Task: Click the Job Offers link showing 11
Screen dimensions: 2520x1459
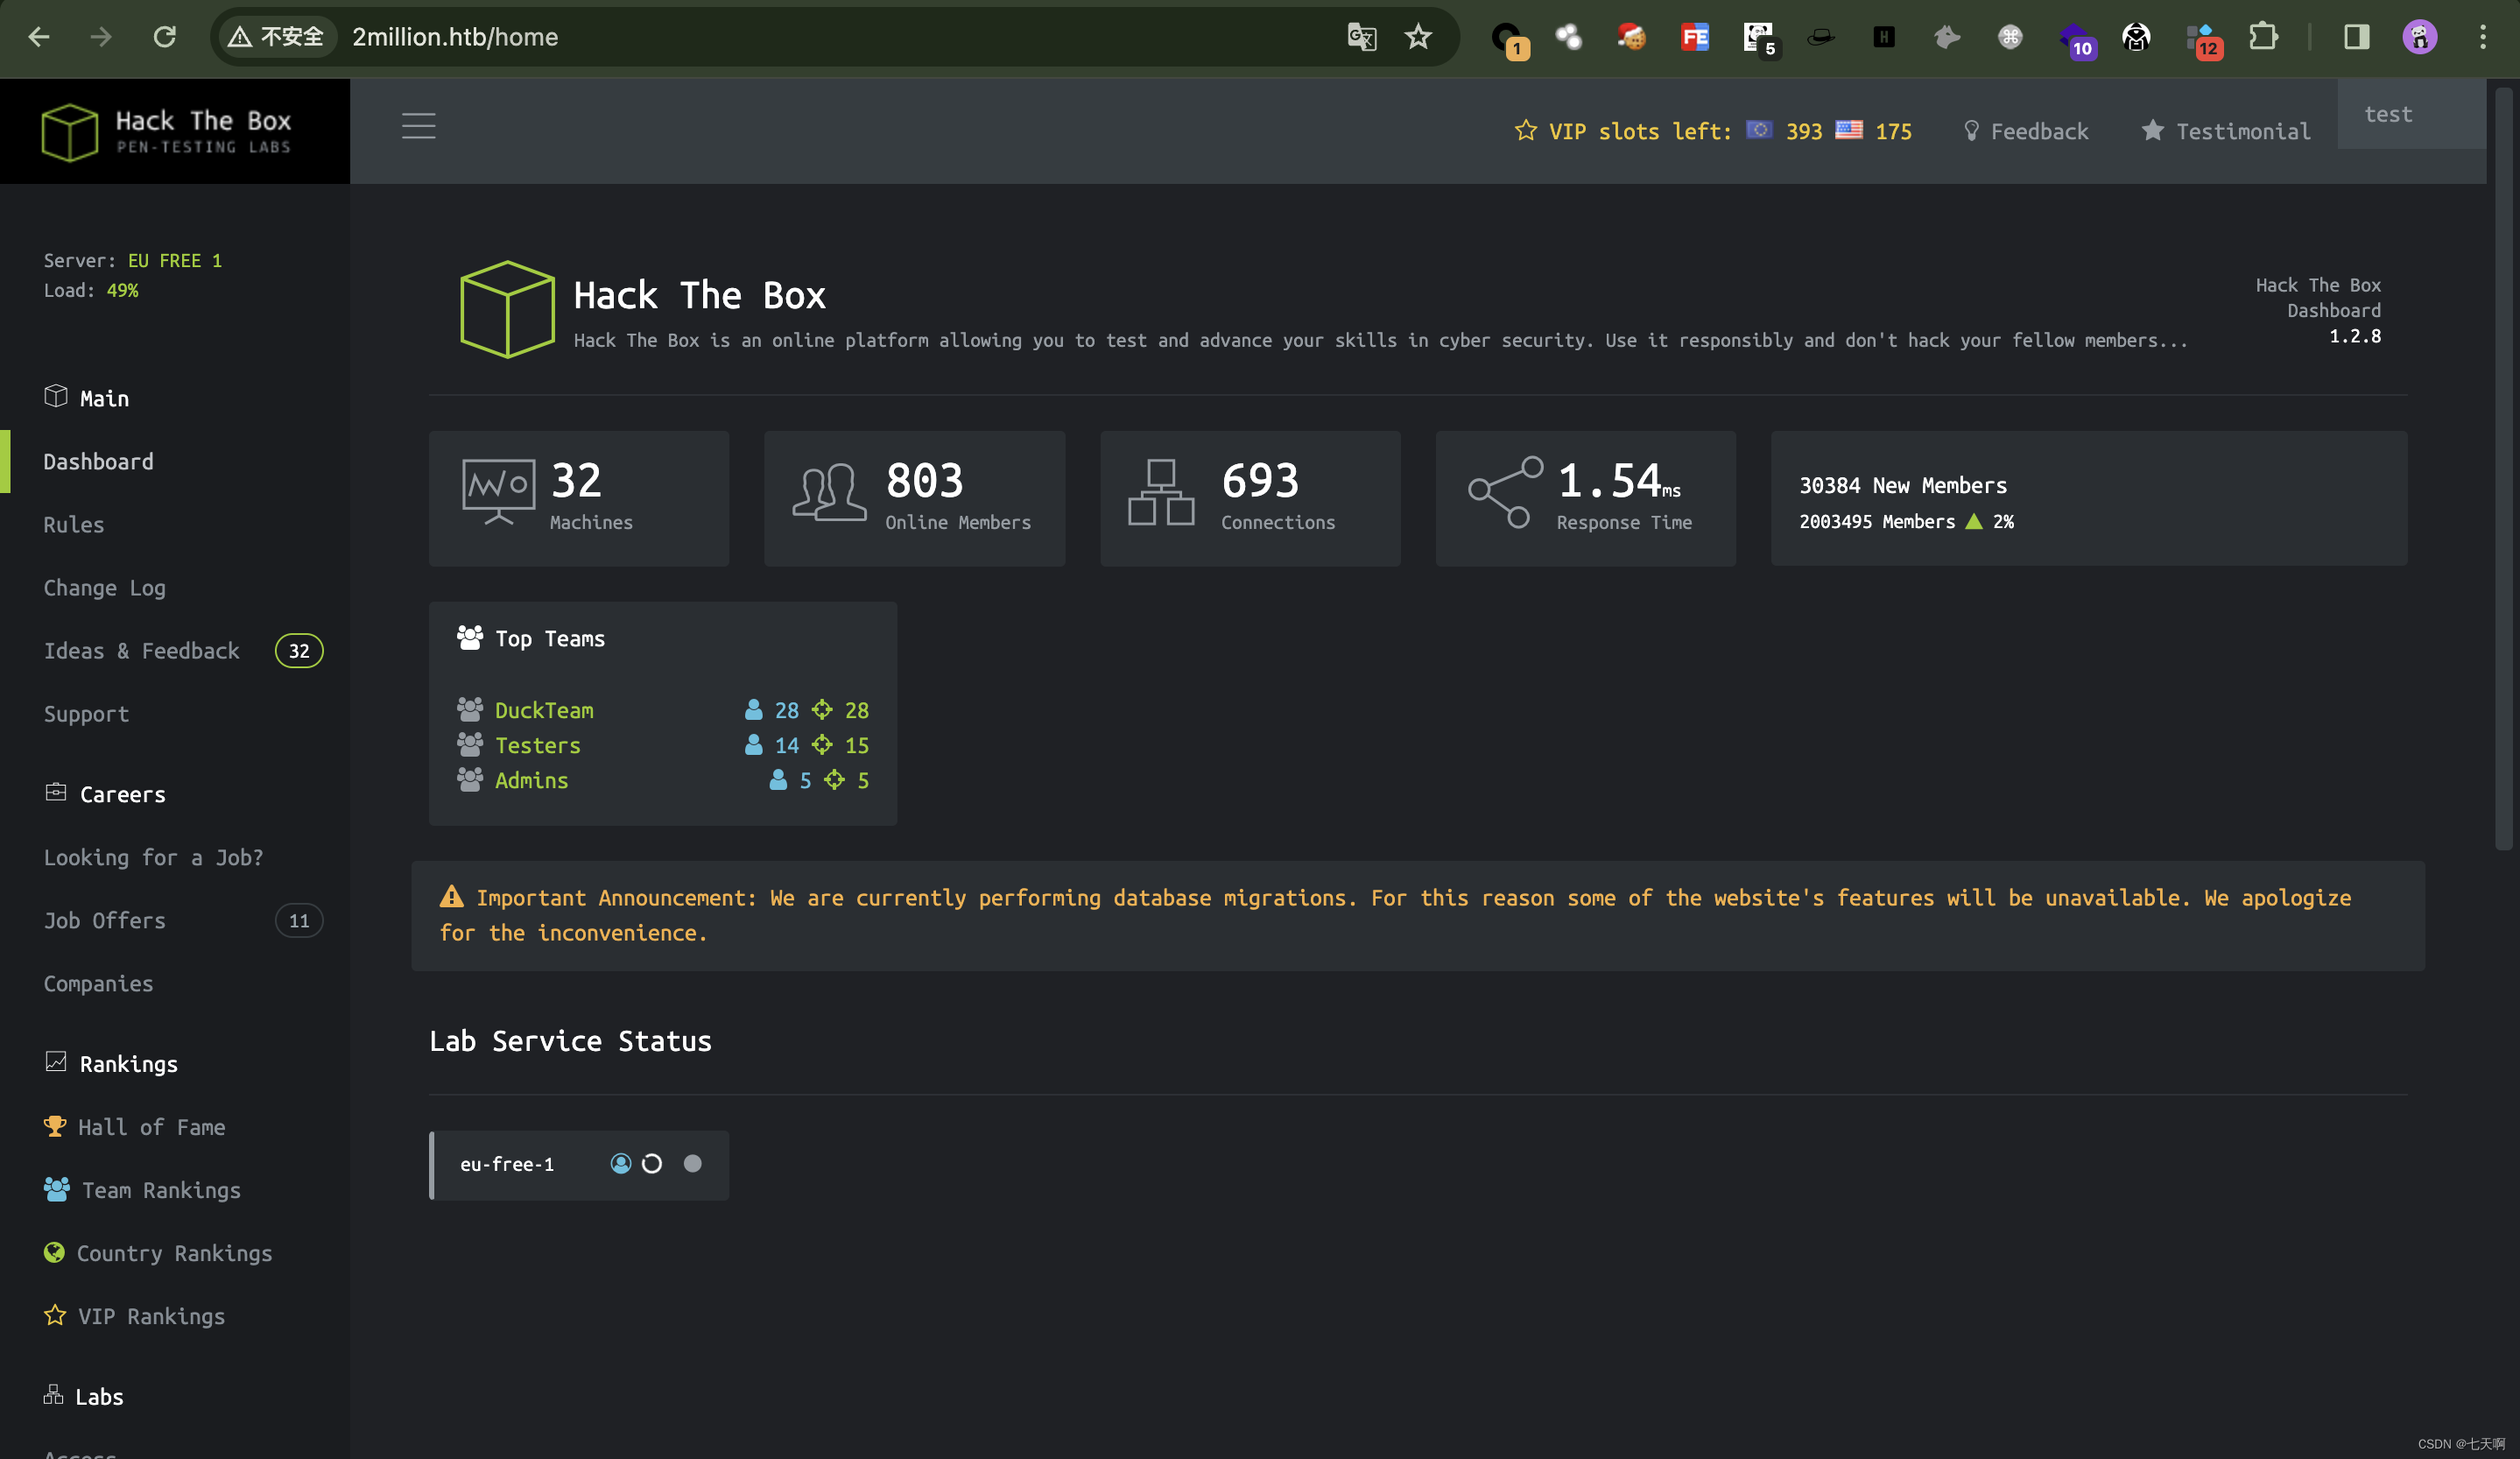Action: [x=104, y=920]
